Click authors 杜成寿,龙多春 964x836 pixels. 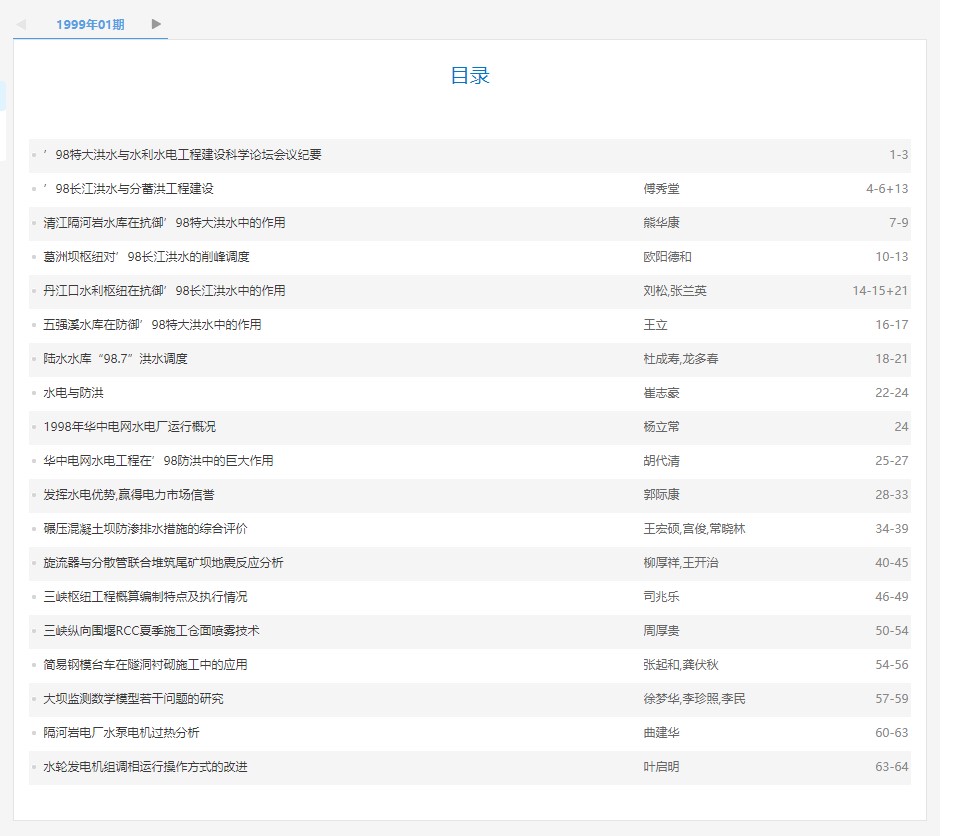click(681, 358)
